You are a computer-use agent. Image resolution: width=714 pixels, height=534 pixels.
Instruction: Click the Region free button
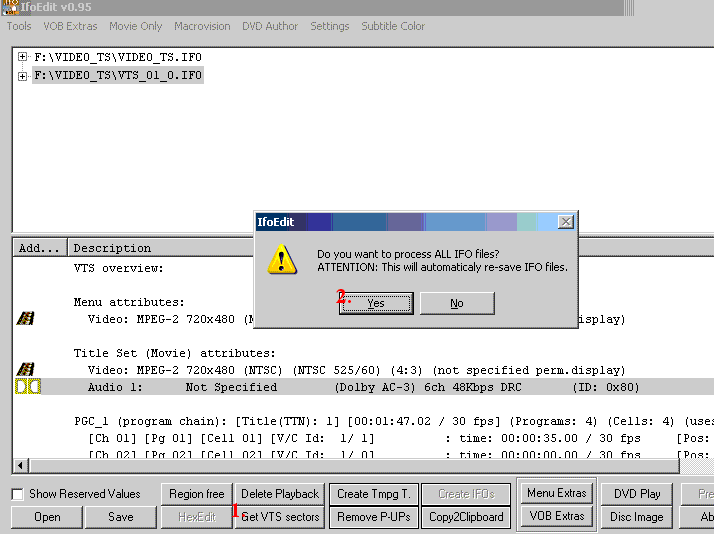click(197, 494)
